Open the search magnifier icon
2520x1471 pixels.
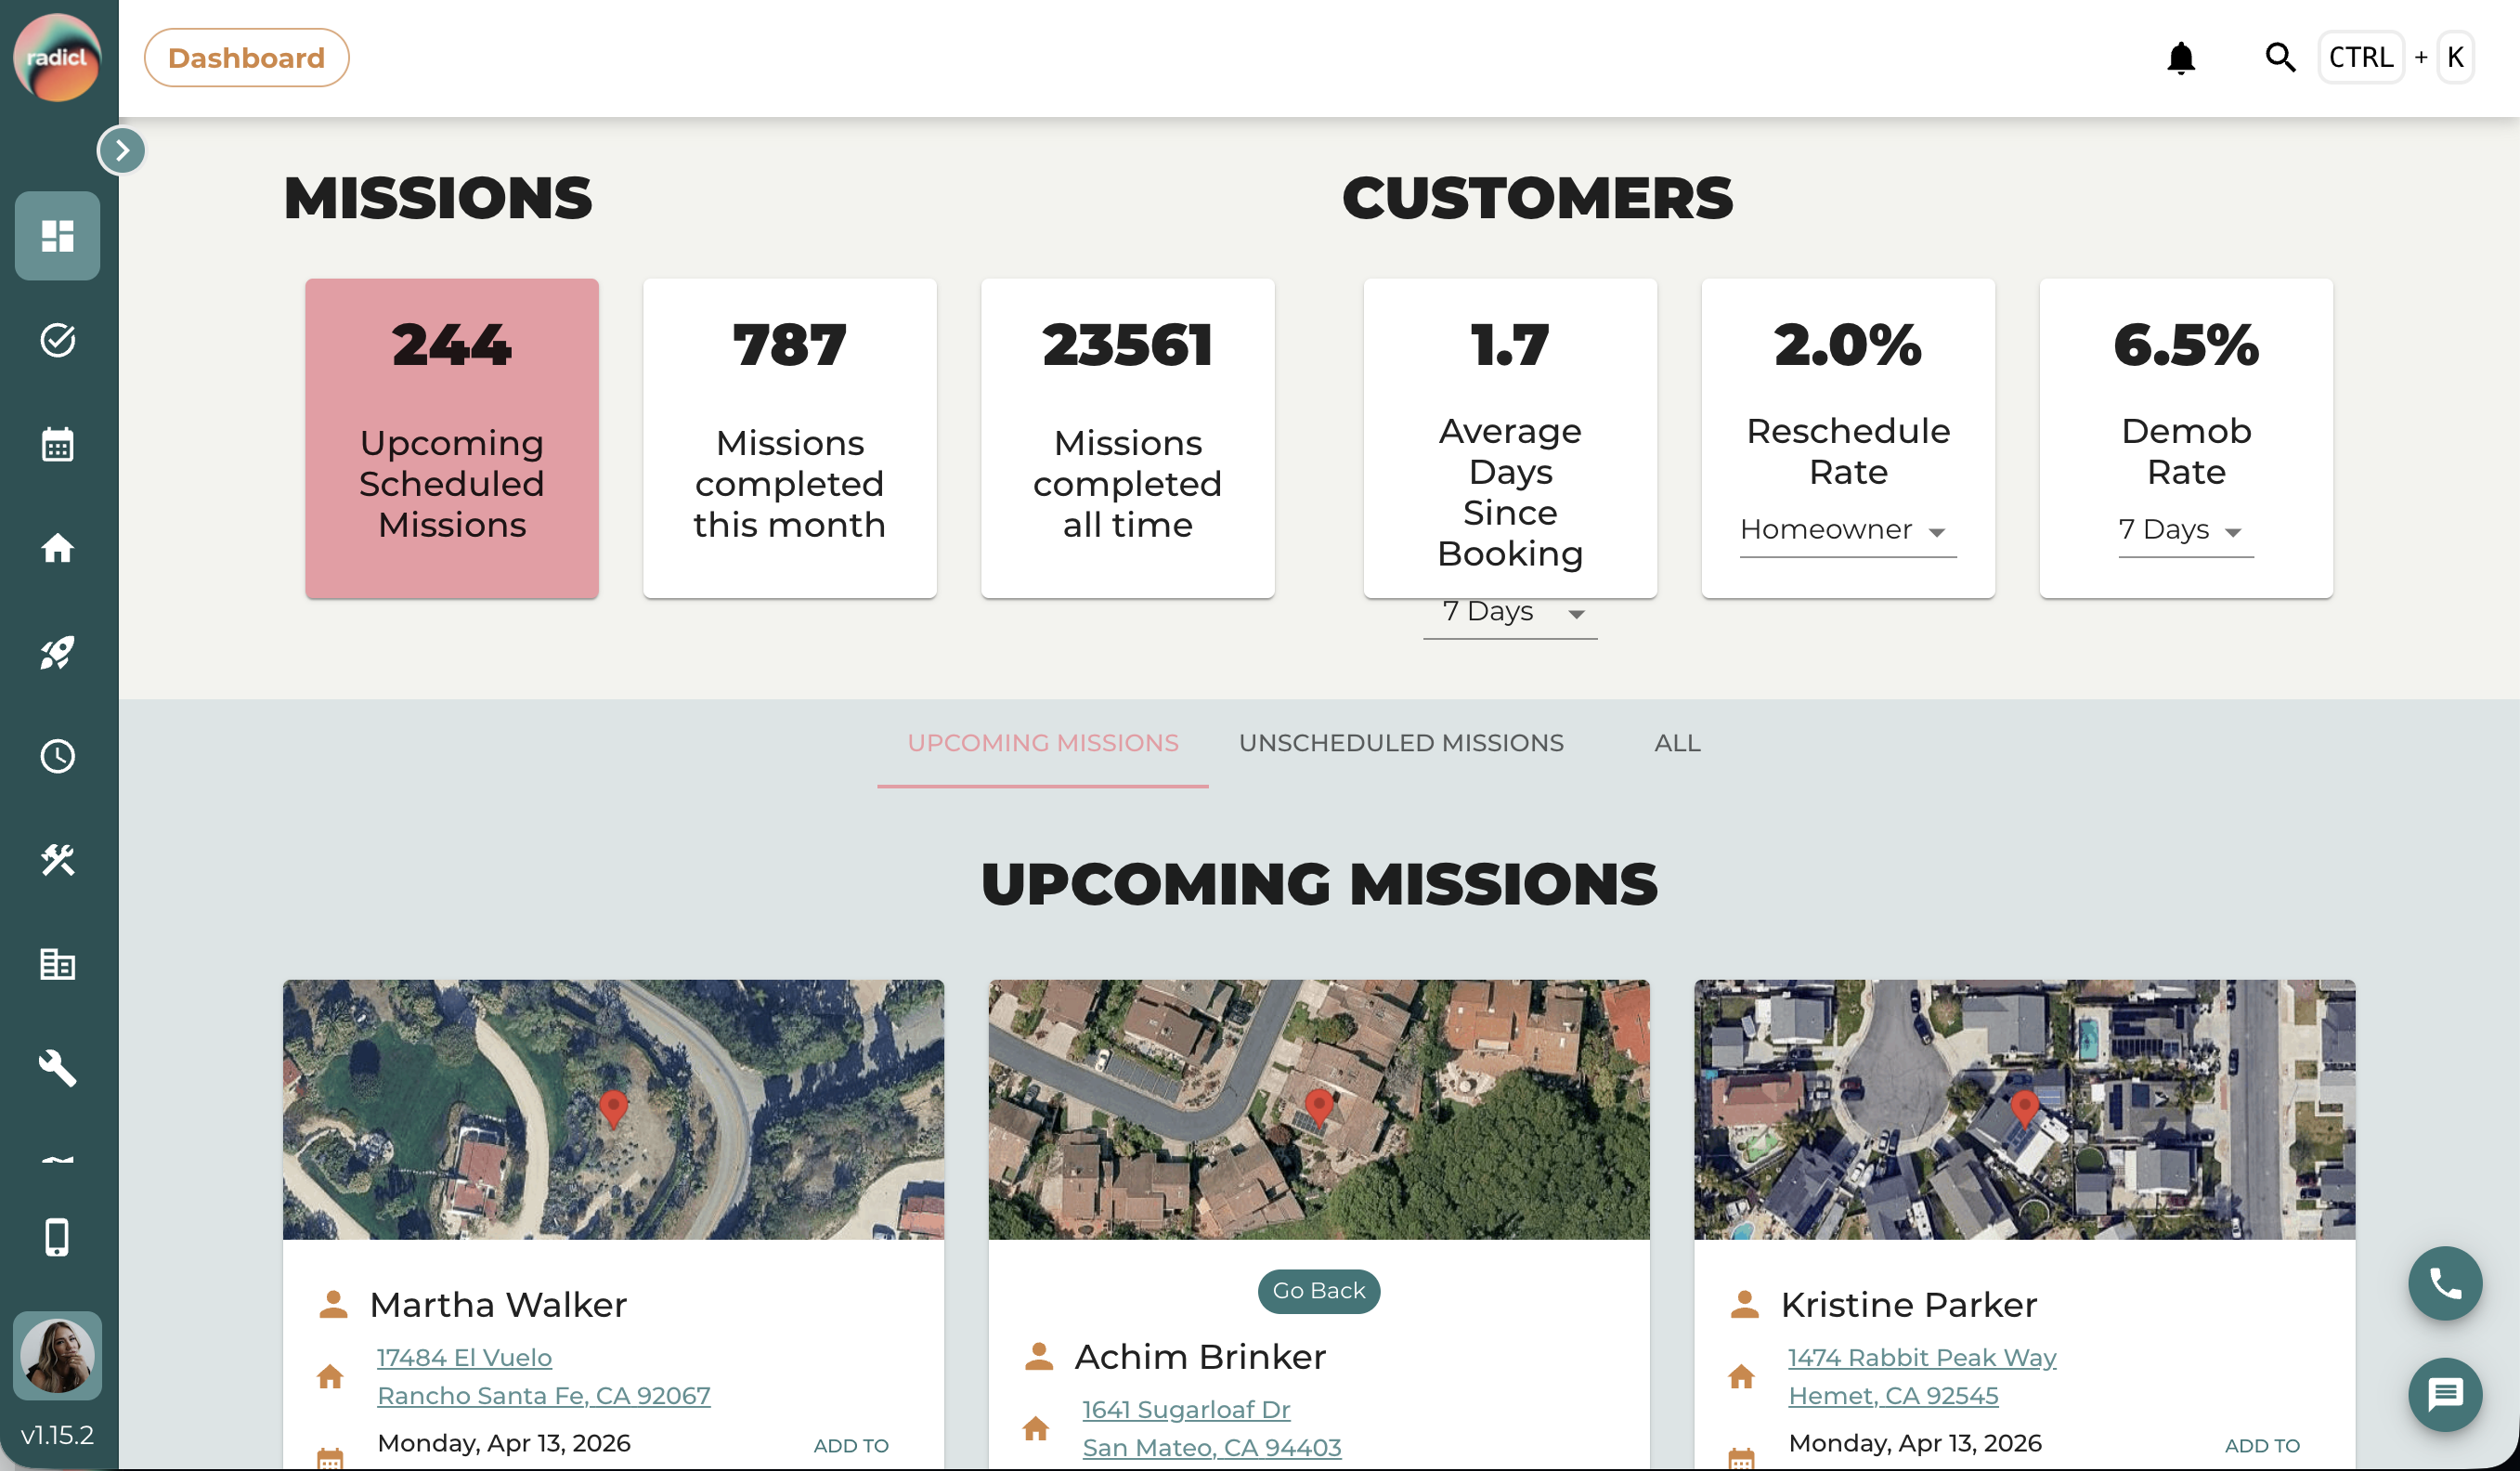pyautogui.click(x=2281, y=57)
